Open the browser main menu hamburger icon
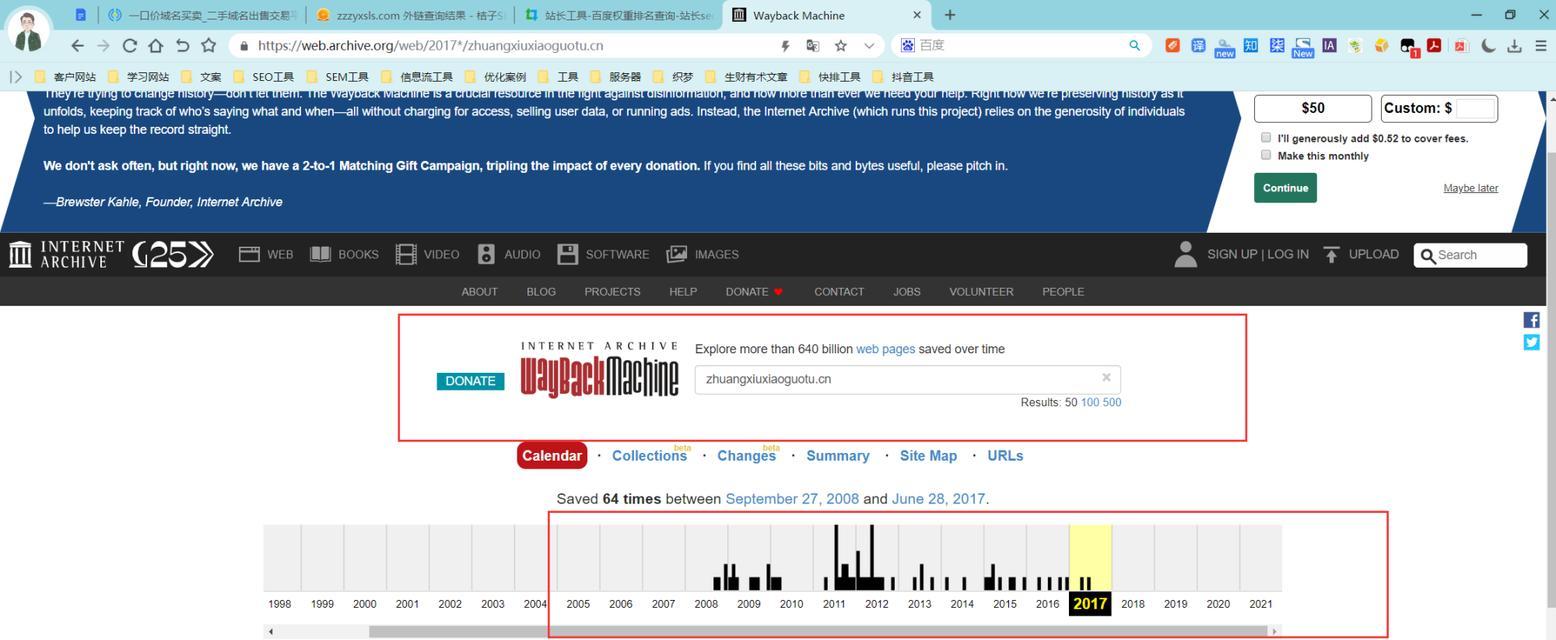The image size is (1556, 640). tap(1541, 45)
